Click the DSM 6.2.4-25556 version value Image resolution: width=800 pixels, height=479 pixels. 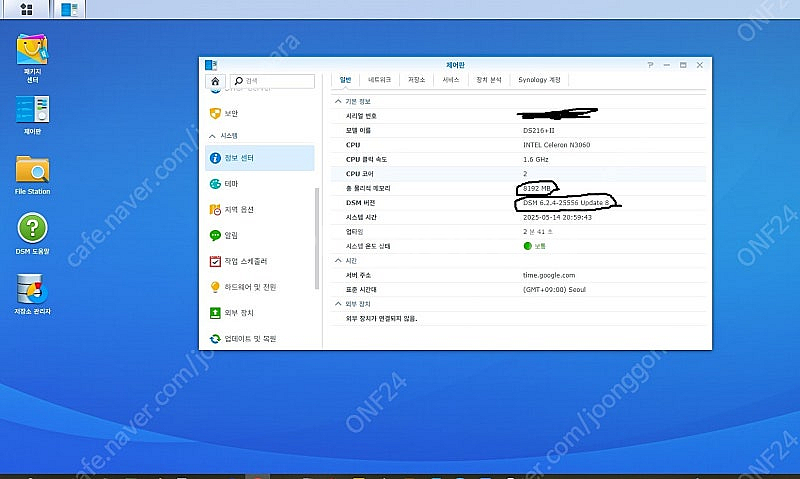click(566, 203)
